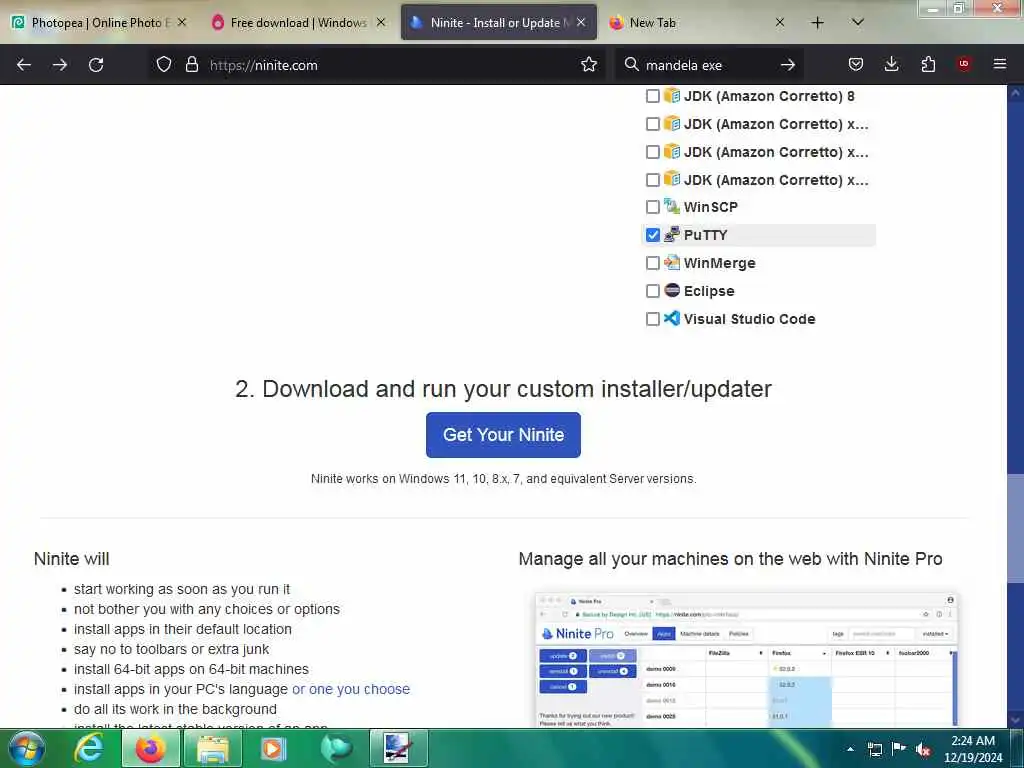
Task: Click the PuTTY application icon
Action: [x=672, y=234]
